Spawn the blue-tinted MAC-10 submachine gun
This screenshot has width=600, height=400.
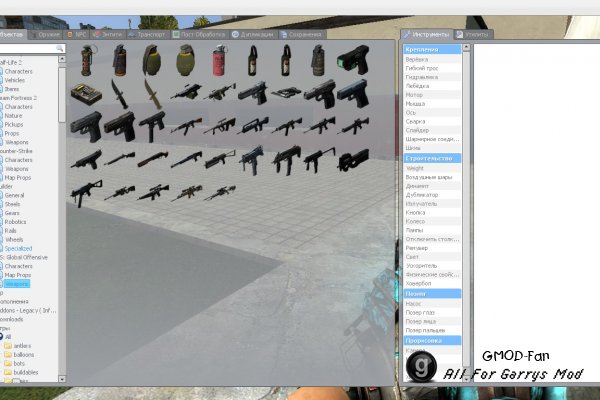point(253,160)
